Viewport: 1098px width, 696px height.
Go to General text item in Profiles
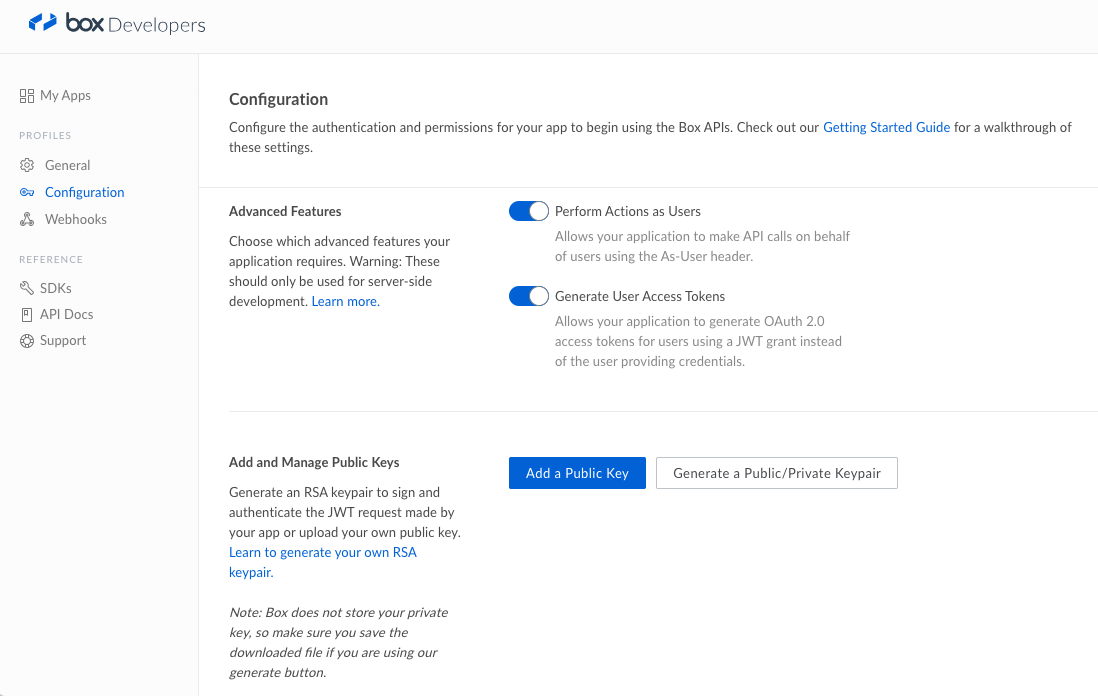68,166
